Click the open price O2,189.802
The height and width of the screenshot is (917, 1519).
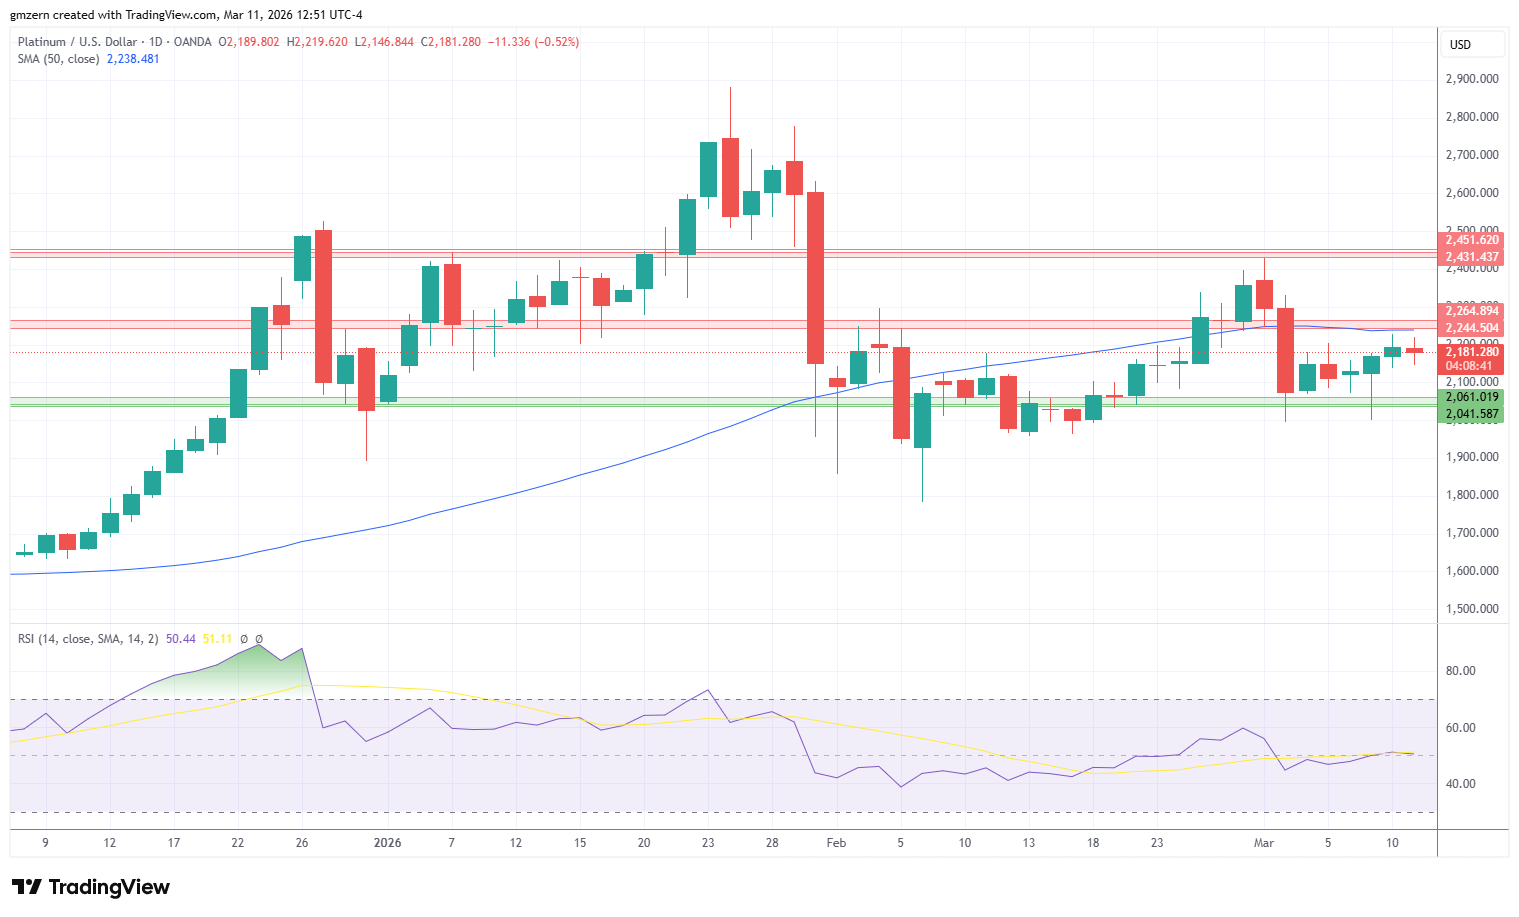250,42
